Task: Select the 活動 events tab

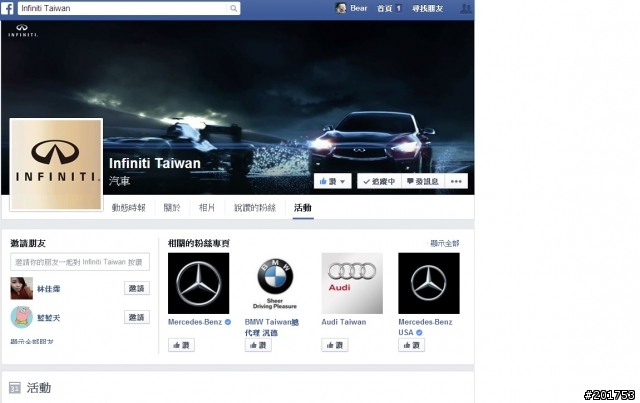Action: [303, 208]
